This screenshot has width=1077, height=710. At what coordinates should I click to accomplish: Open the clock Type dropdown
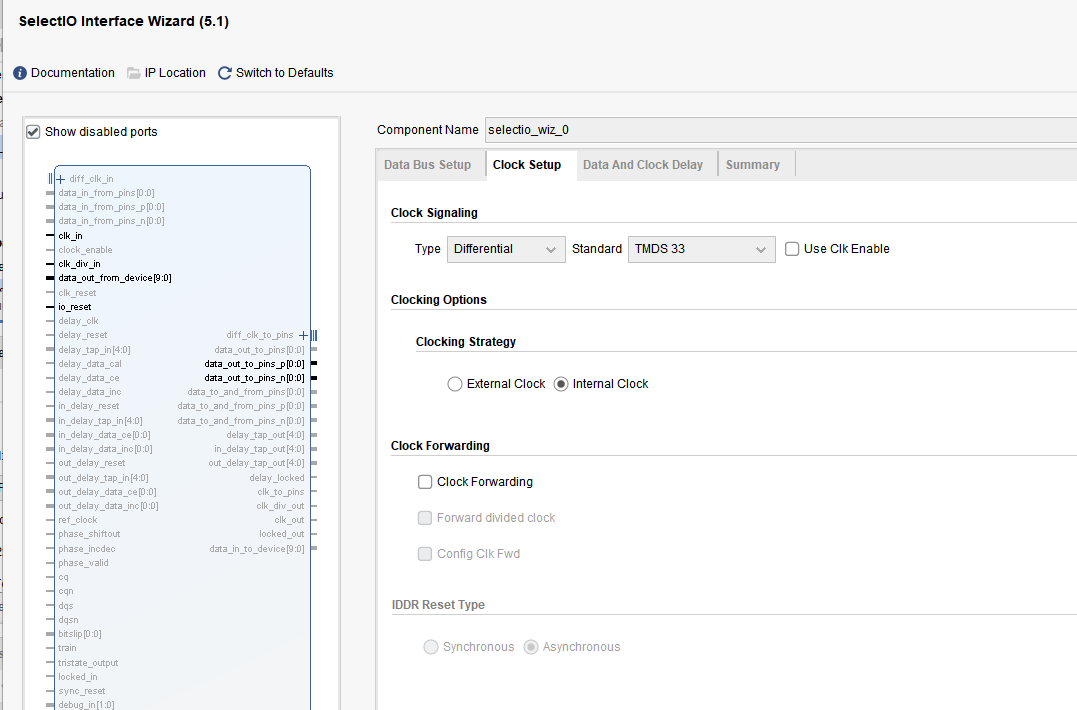(506, 249)
